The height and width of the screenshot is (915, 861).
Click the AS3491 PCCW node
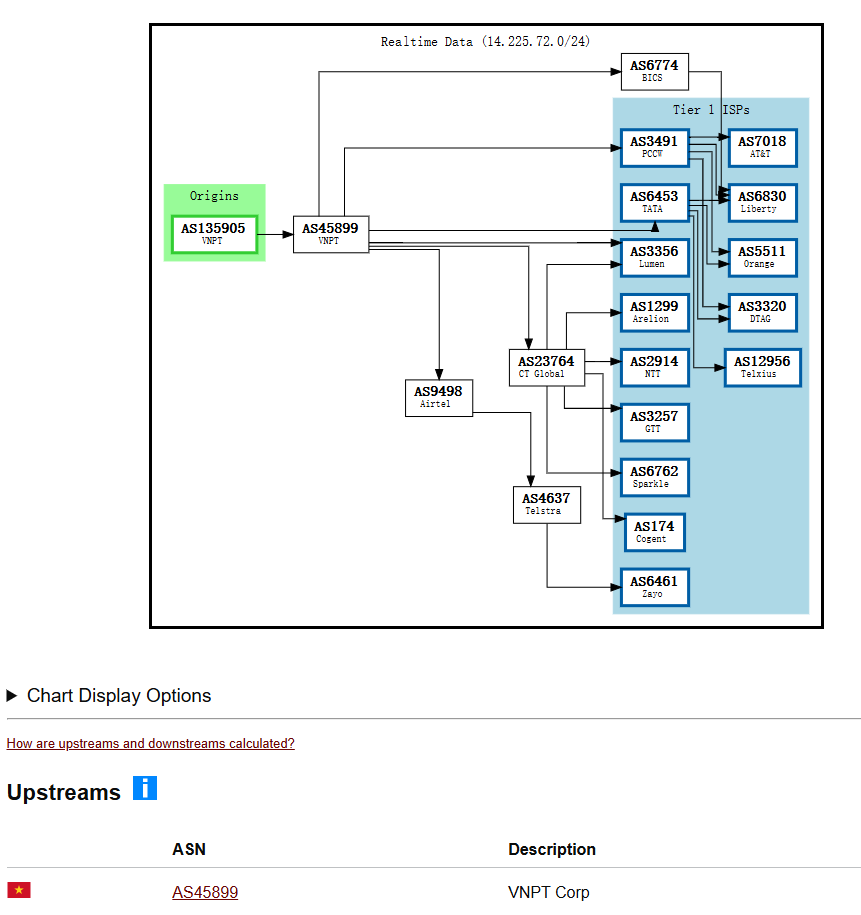654,148
